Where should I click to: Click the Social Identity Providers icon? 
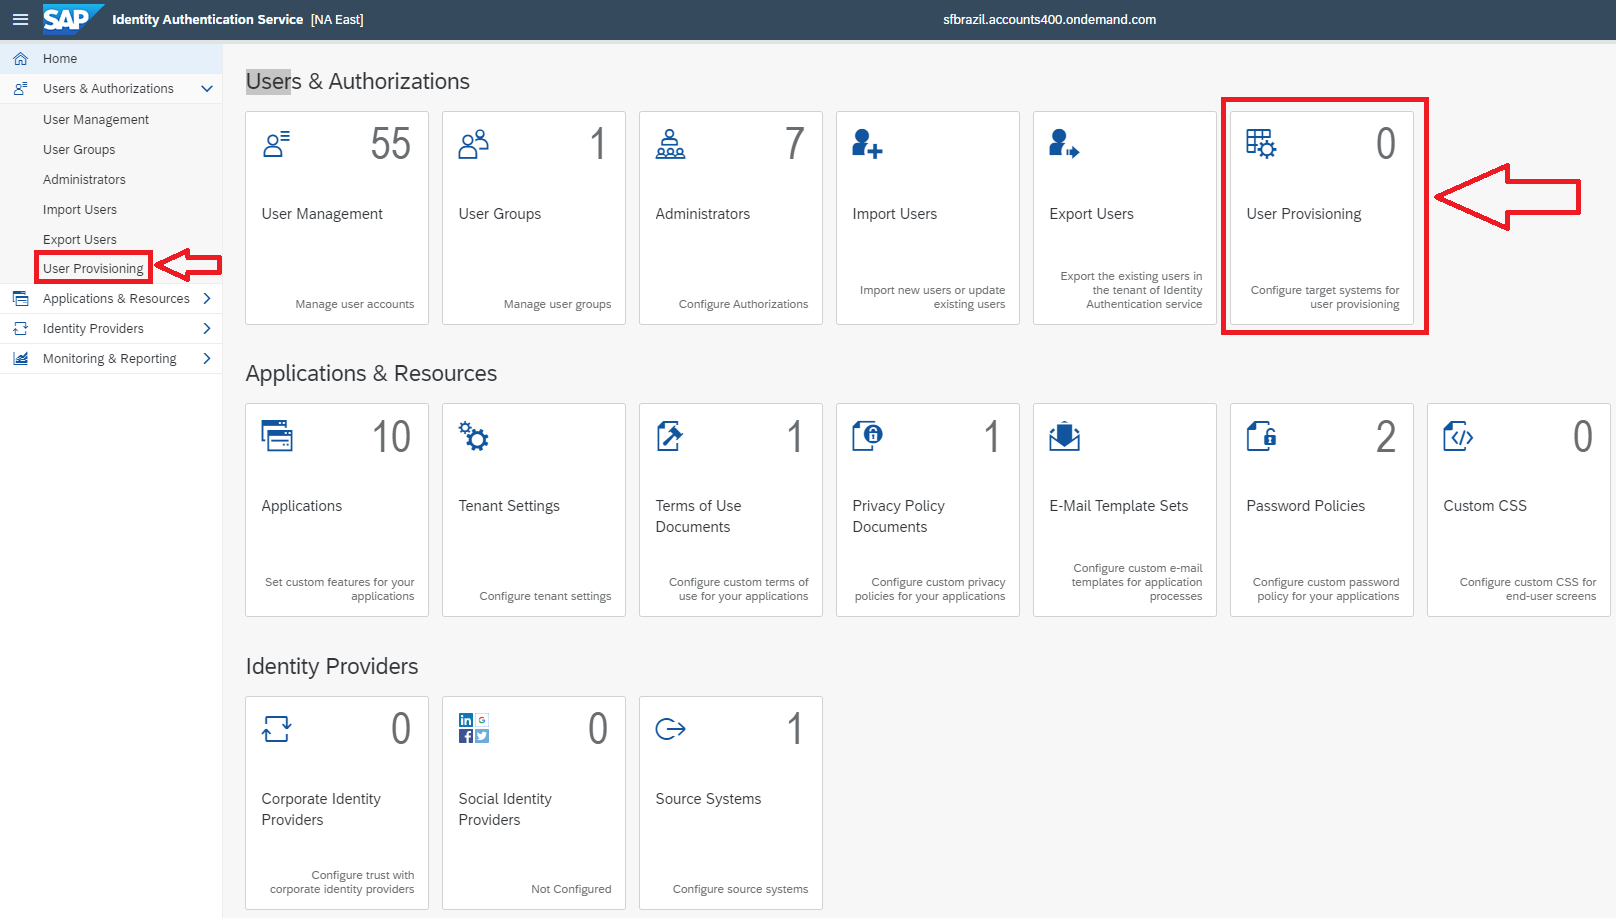coord(474,728)
